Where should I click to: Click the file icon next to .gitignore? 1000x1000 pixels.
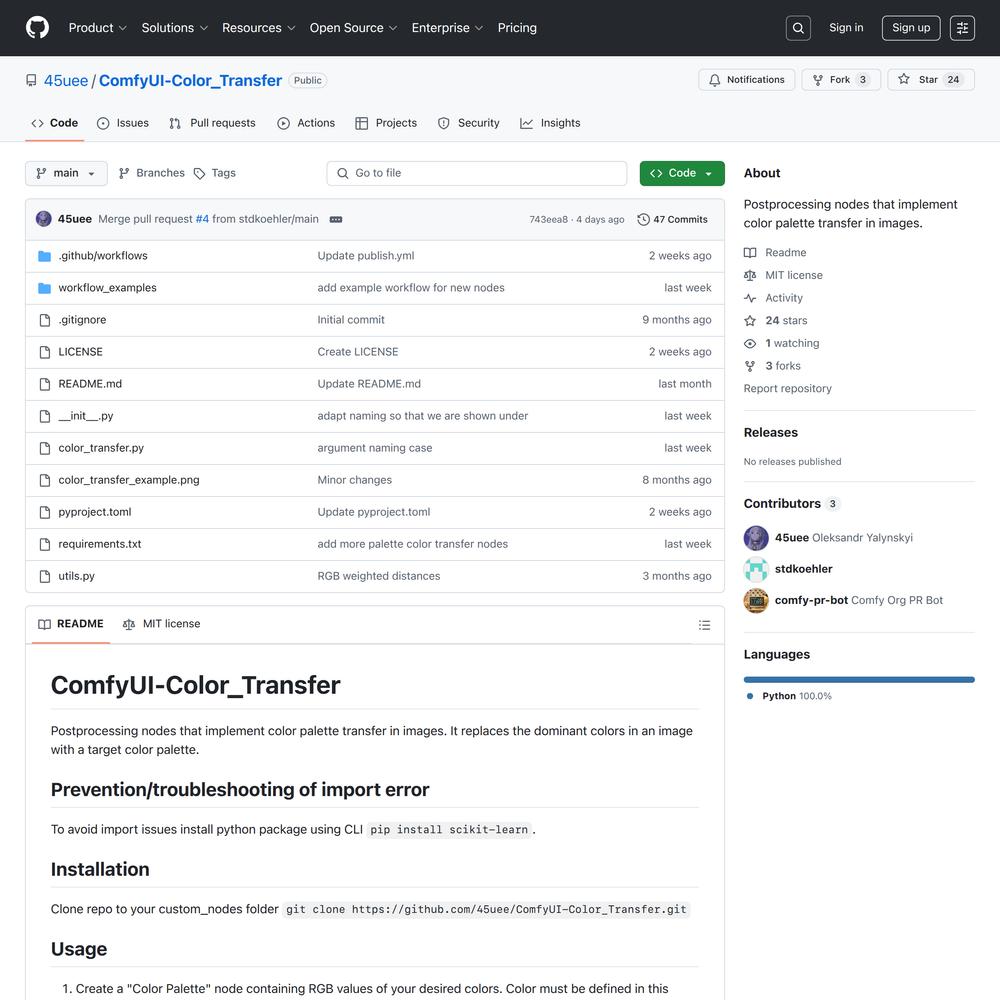[45, 320]
